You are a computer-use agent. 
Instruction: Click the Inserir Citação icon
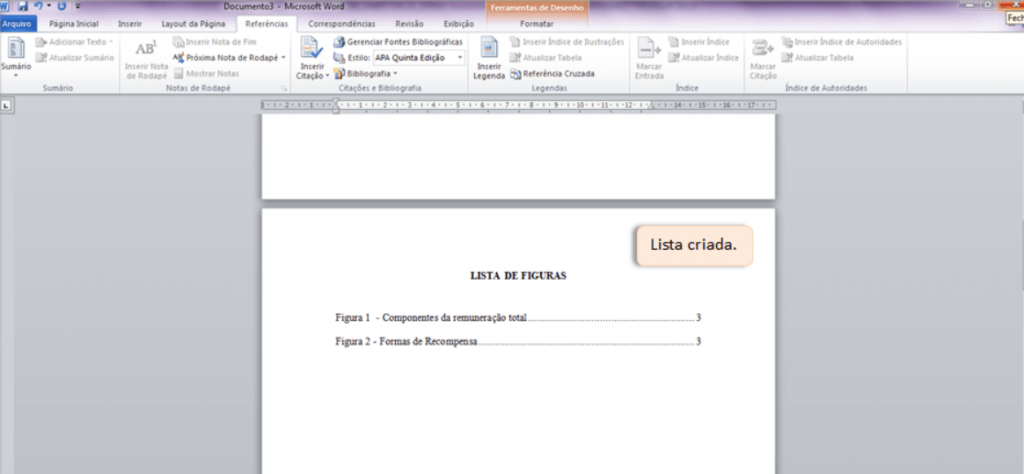coord(312,52)
